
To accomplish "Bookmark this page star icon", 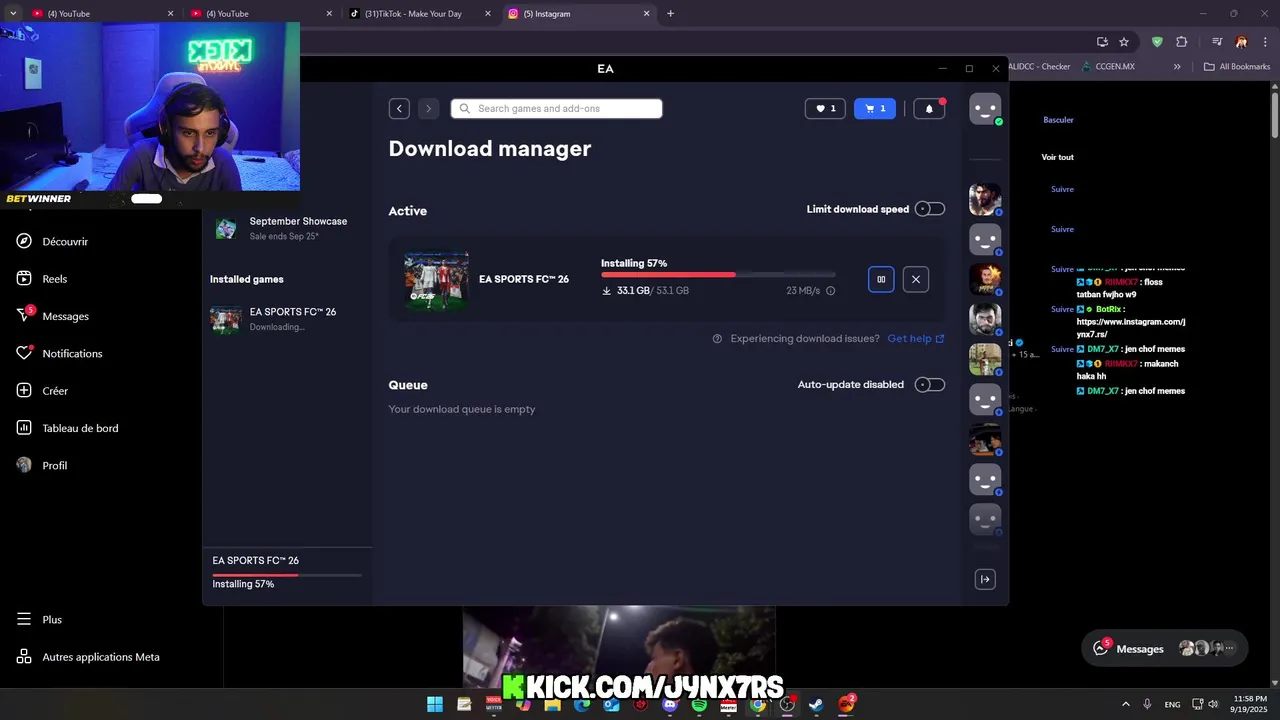I will point(1124,42).
